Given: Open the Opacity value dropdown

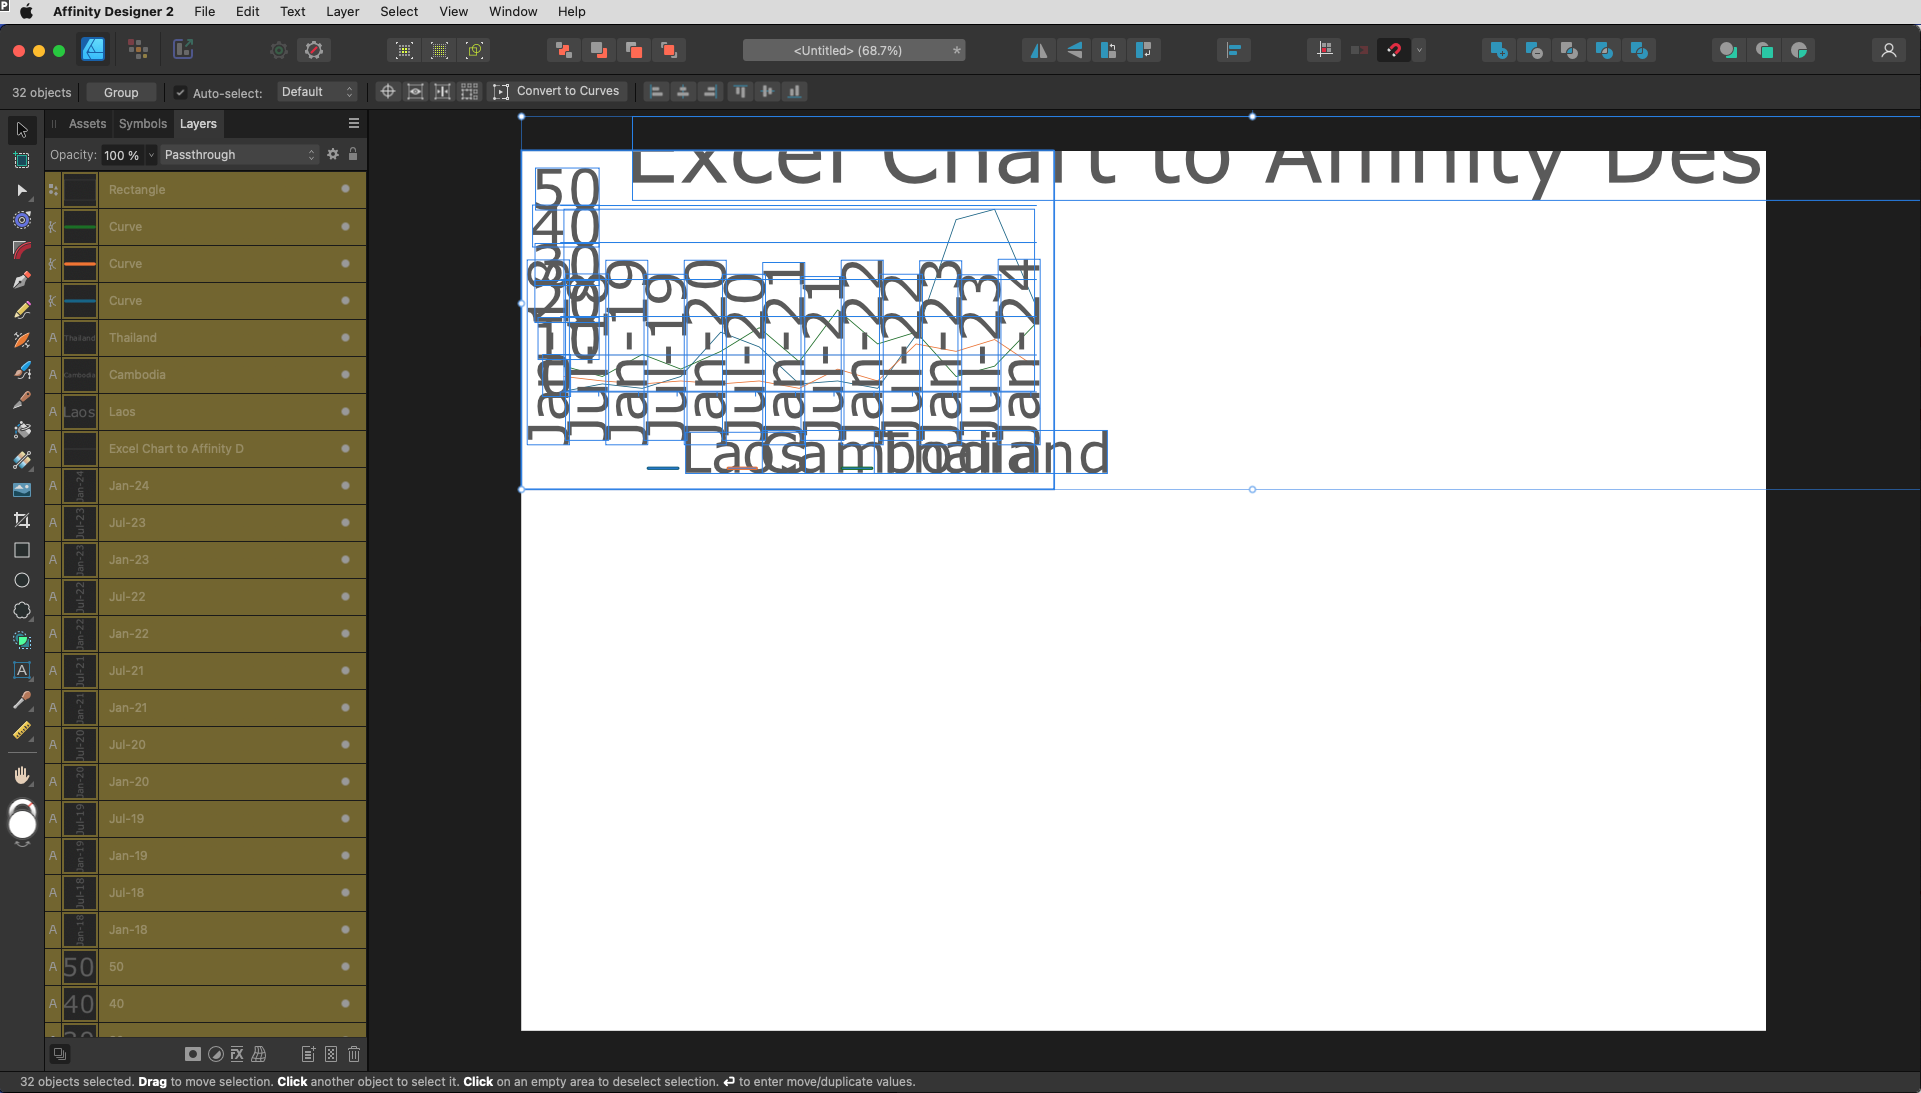Looking at the screenshot, I should tap(151, 155).
